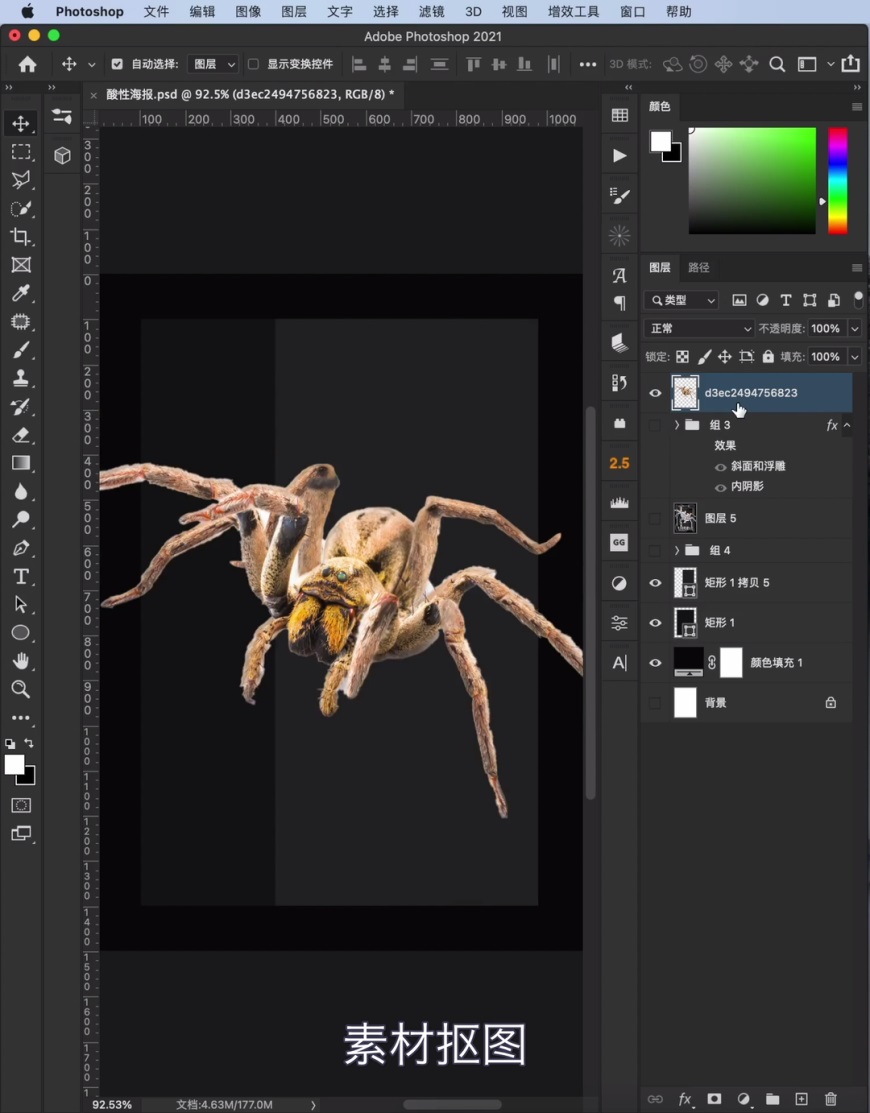Toggle the Auto-Select checkbox
870x1113 pixels.
pyautogui.click(x=117, y=64)
